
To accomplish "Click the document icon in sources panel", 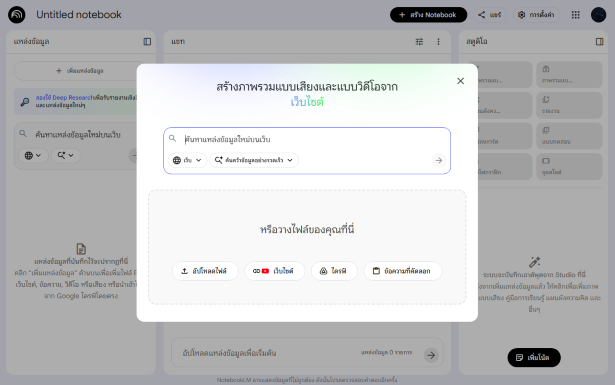I will (81, 249).
